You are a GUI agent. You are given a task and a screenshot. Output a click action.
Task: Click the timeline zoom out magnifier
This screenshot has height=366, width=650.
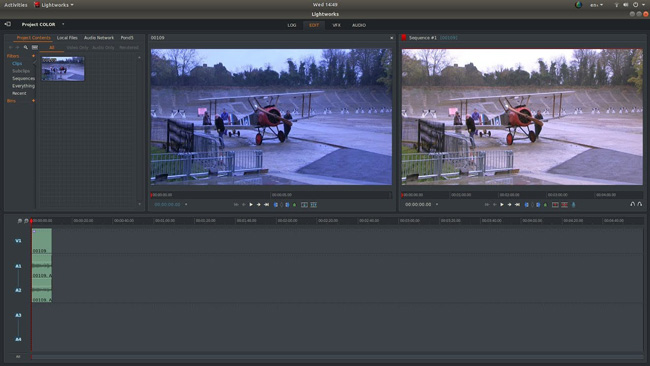(19, 221)
